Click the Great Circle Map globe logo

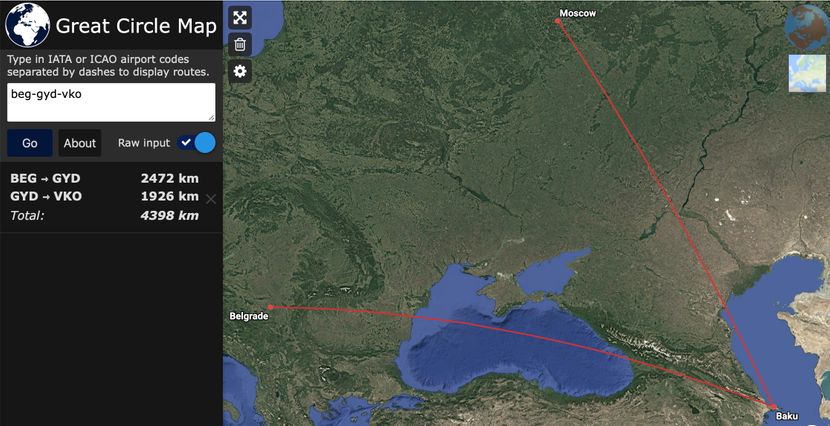click(28, 25)
